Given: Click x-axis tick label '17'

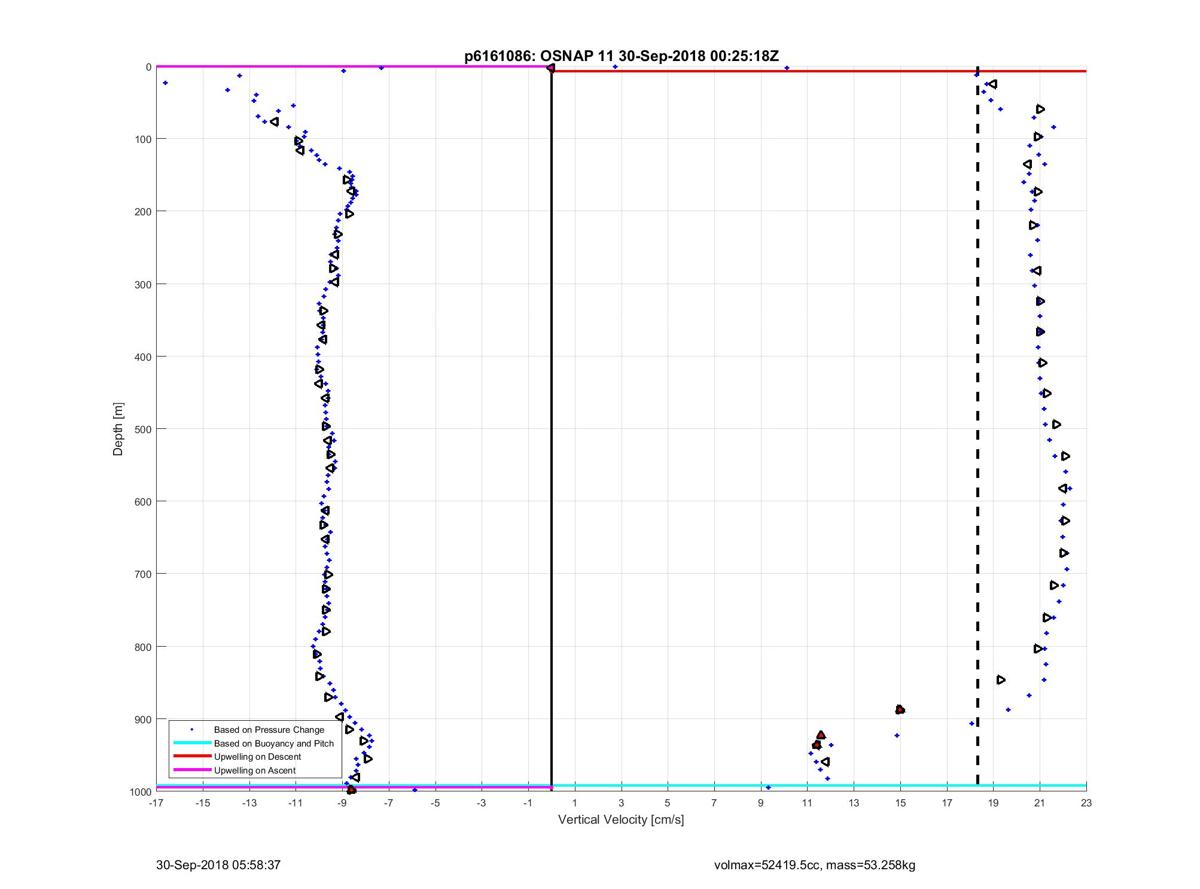Looking at the screenshot, I should [x=947, y=802].
